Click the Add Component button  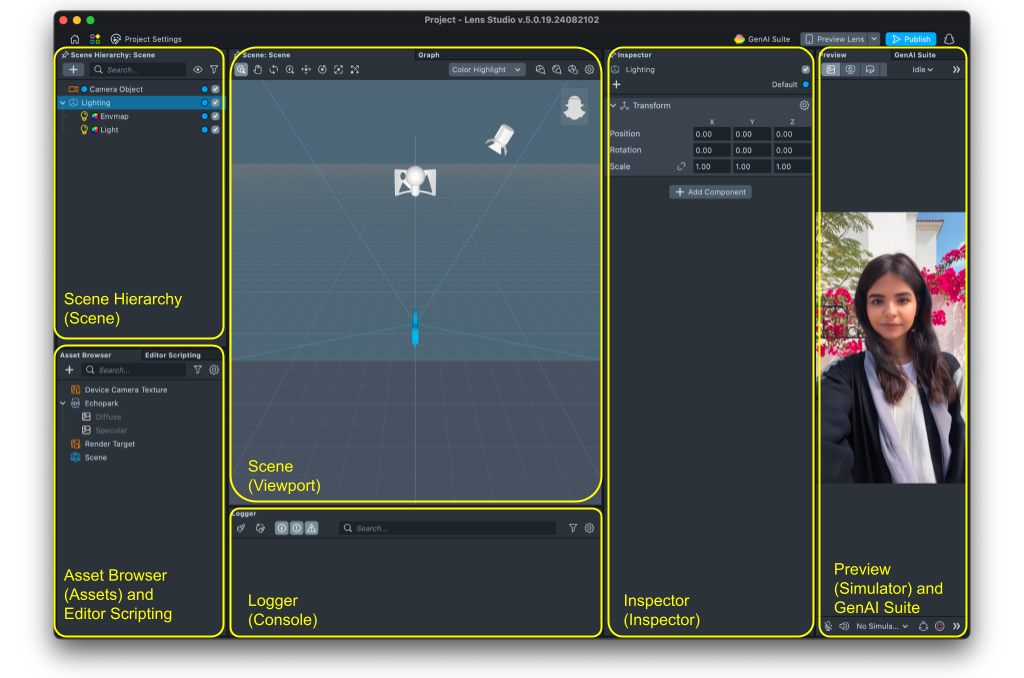coord(710,192)
